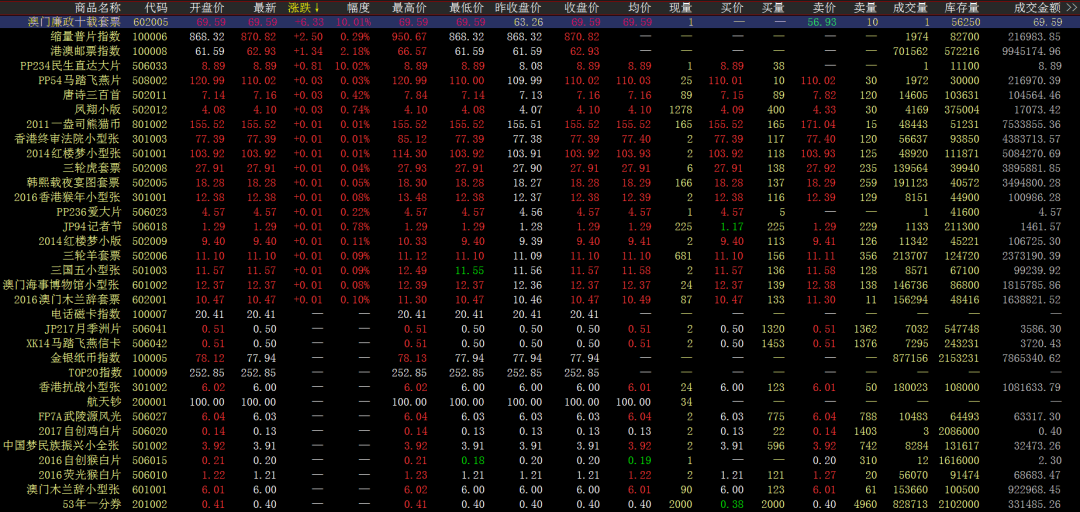Click the 最低价 column header

(x=466, y=8)
